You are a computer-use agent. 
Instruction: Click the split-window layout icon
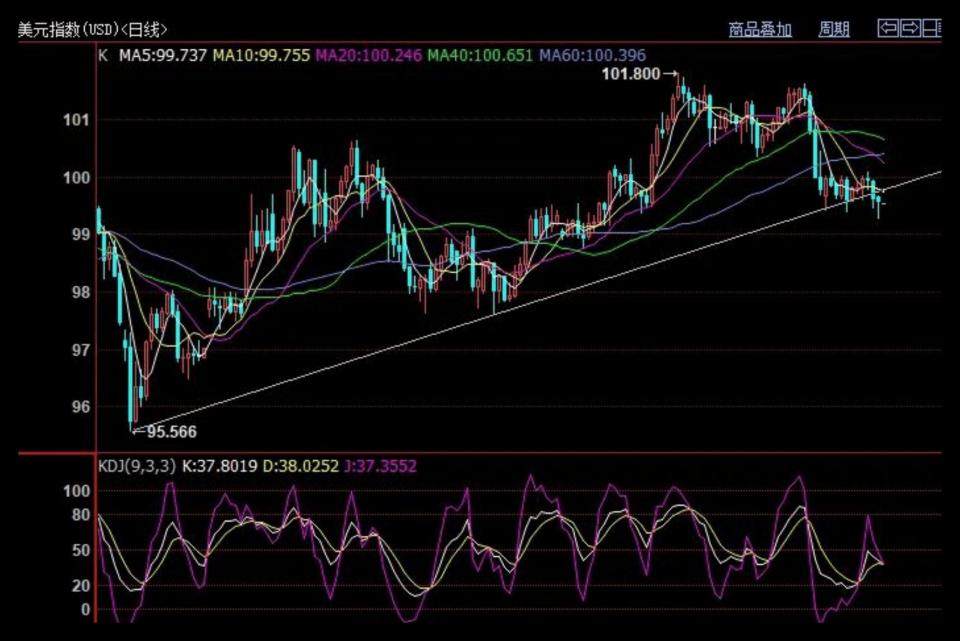[x=931, y=28]
